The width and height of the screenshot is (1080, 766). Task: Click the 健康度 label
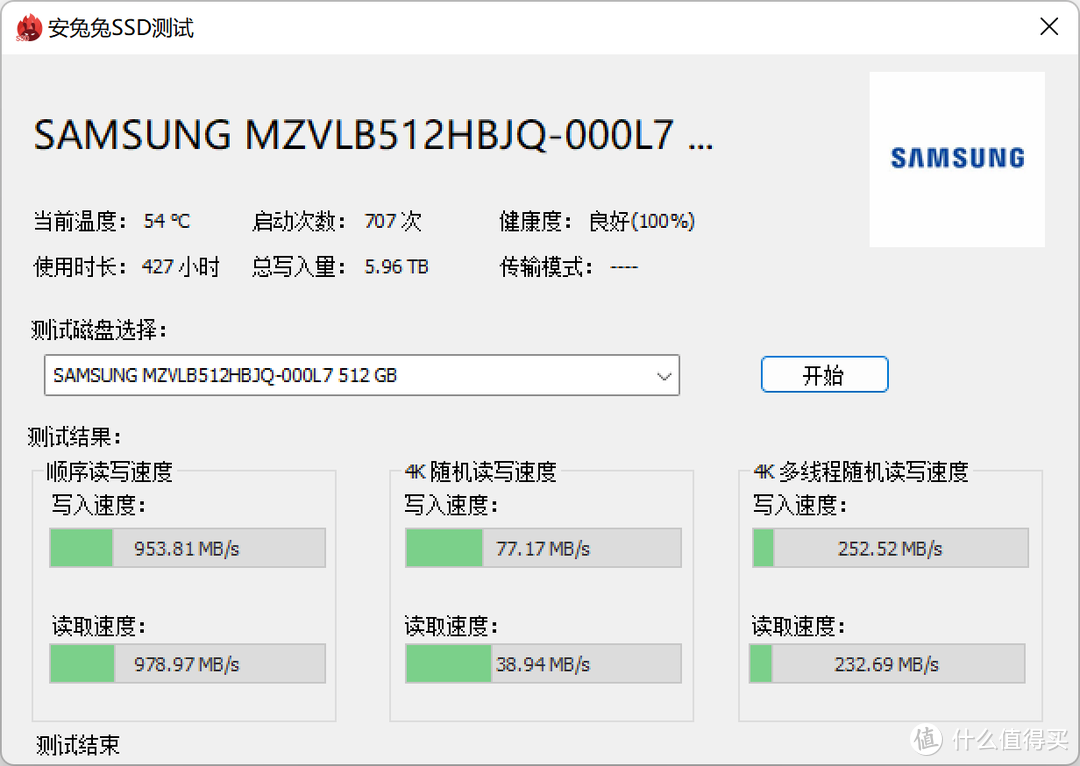tap(536, 221)
